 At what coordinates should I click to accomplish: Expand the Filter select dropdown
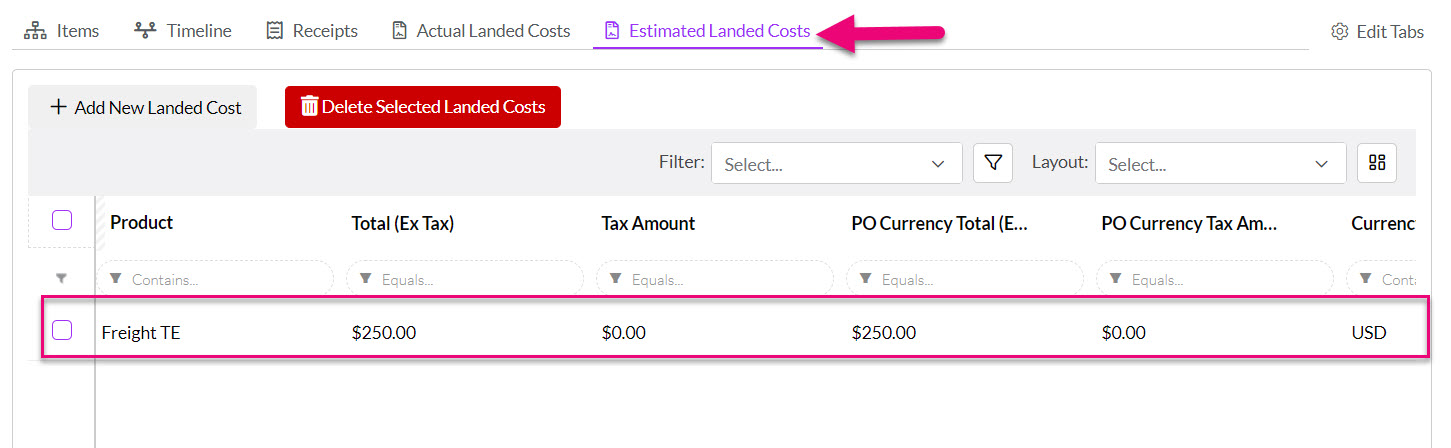836,164
